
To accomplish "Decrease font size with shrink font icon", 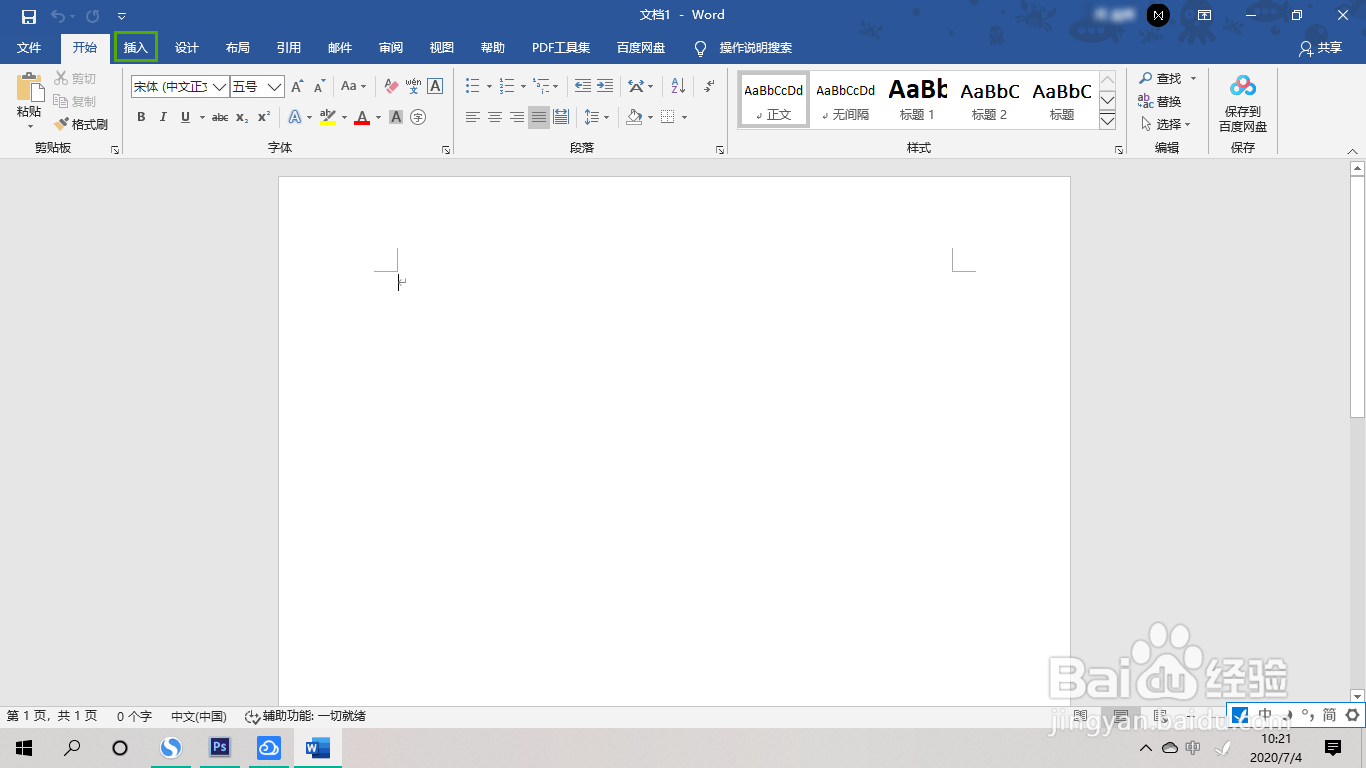I will click(x=320, y=87).
